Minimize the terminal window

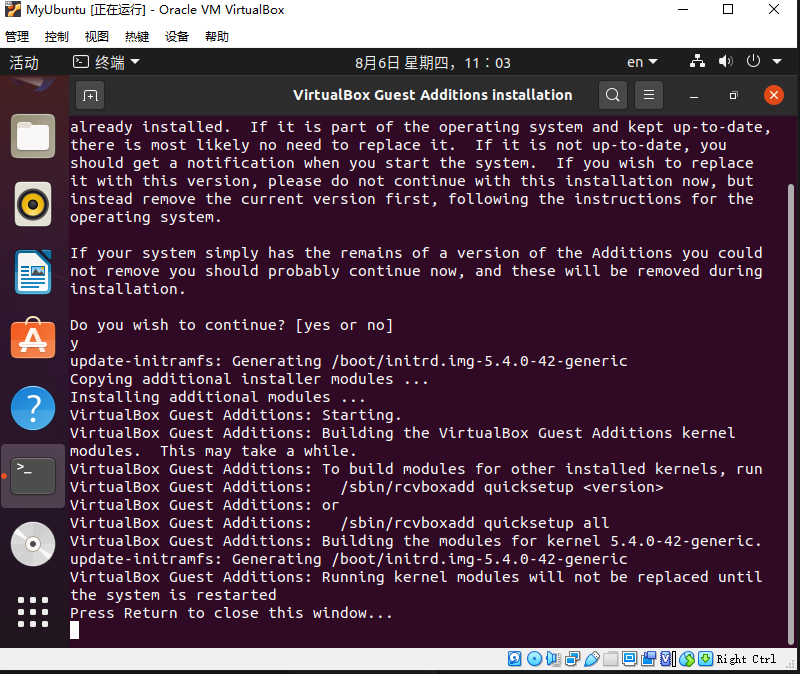tap(694, 96)
